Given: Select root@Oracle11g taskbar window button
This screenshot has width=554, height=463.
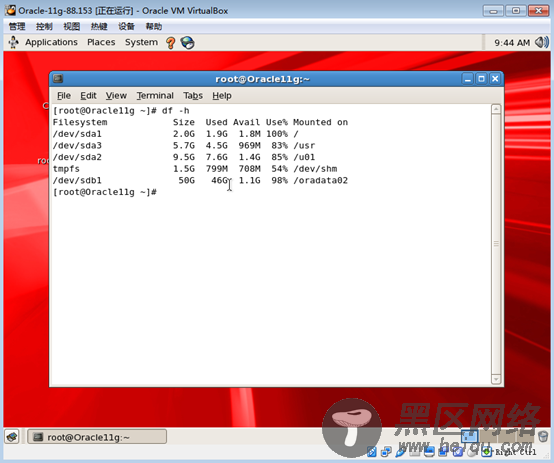Looking at the screenshot, I should pyautogui.click(x=97, y=437).
